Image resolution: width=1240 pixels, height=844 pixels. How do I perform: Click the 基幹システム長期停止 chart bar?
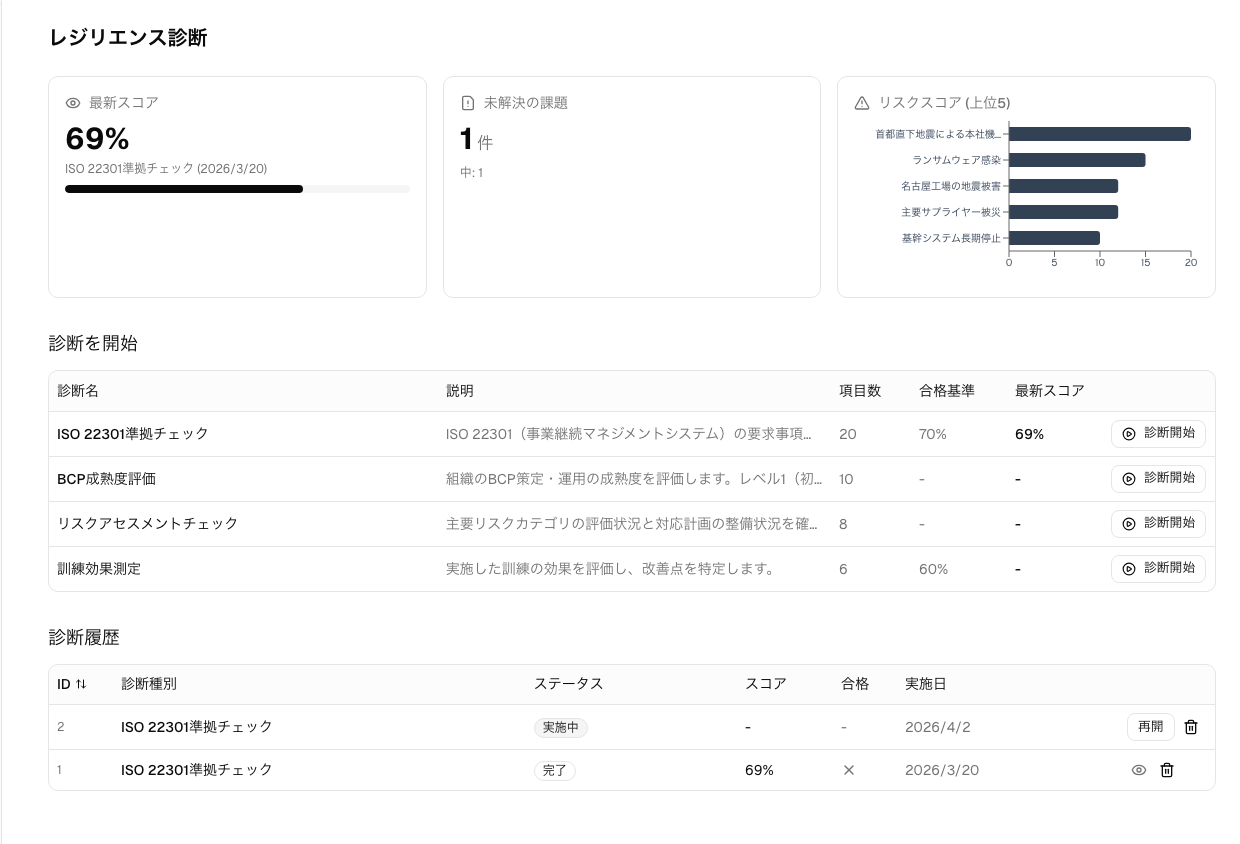[1054, 238]
